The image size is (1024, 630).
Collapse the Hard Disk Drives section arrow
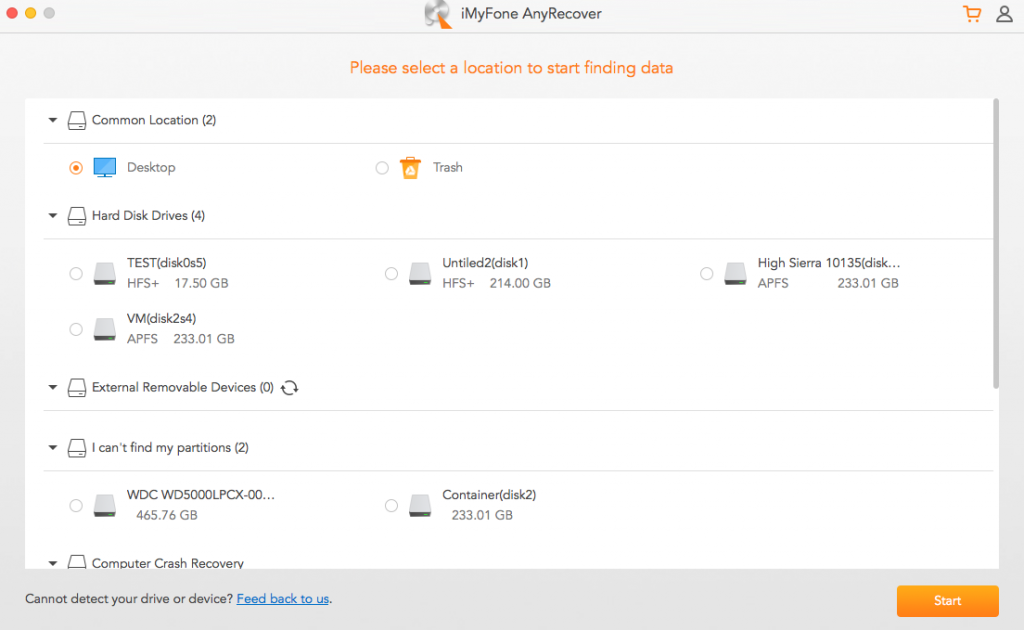point(53,215)
